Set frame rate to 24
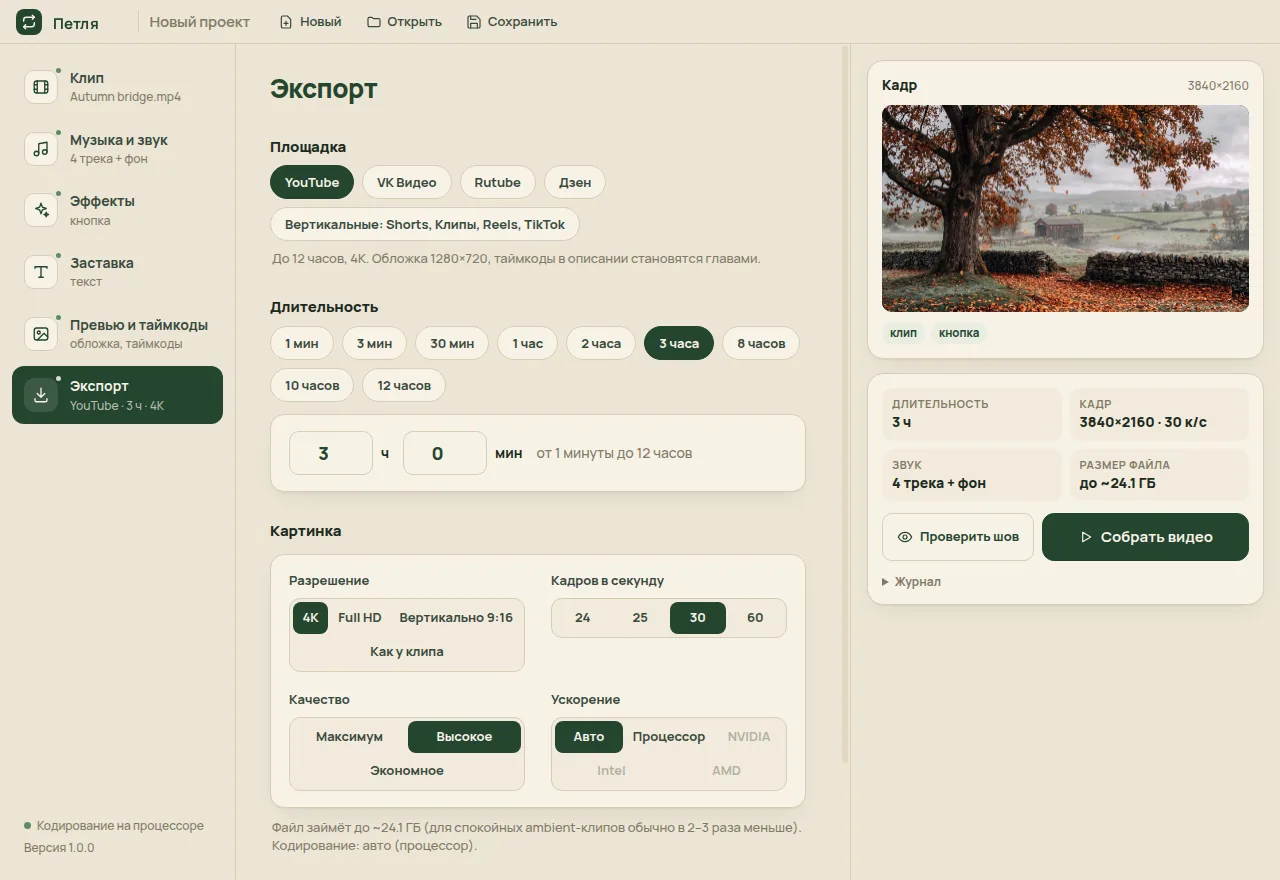Image resolution: width=1280 pixels, height=880 pixels. point(583,618)
